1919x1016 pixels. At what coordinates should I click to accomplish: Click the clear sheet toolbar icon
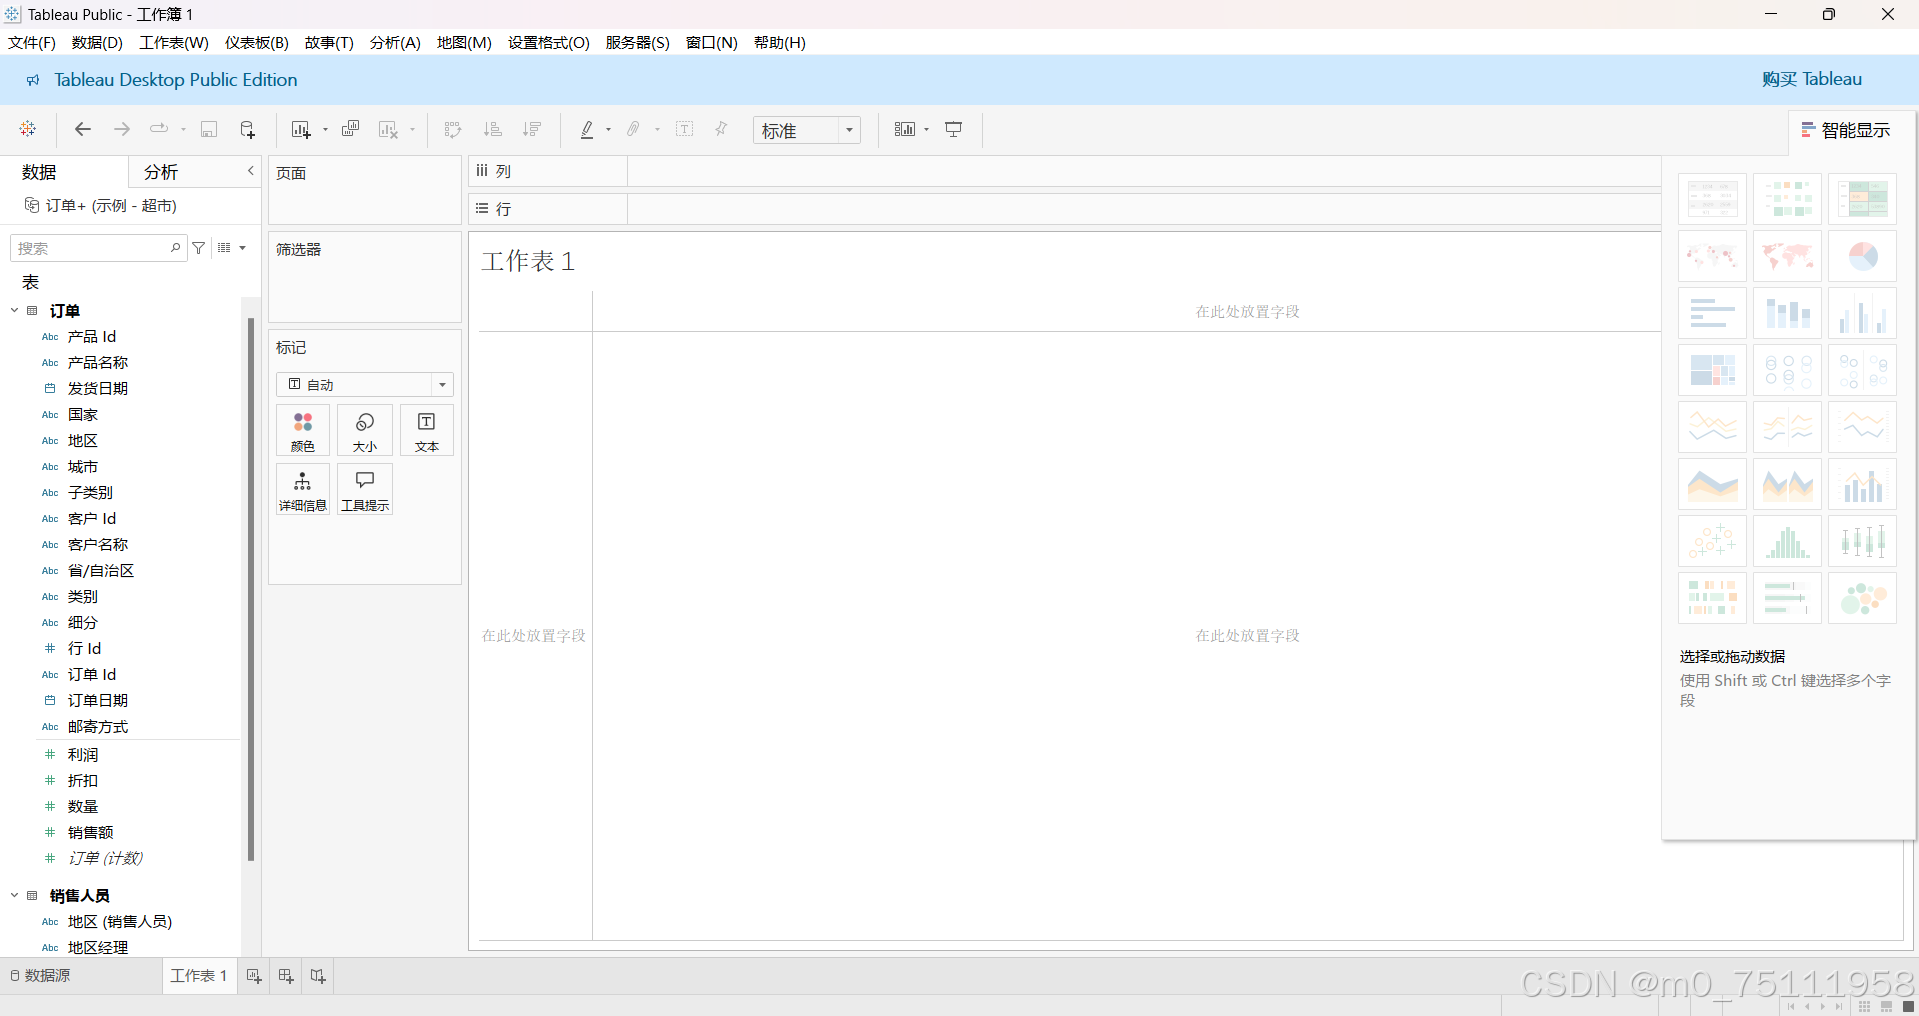(388, 129)
